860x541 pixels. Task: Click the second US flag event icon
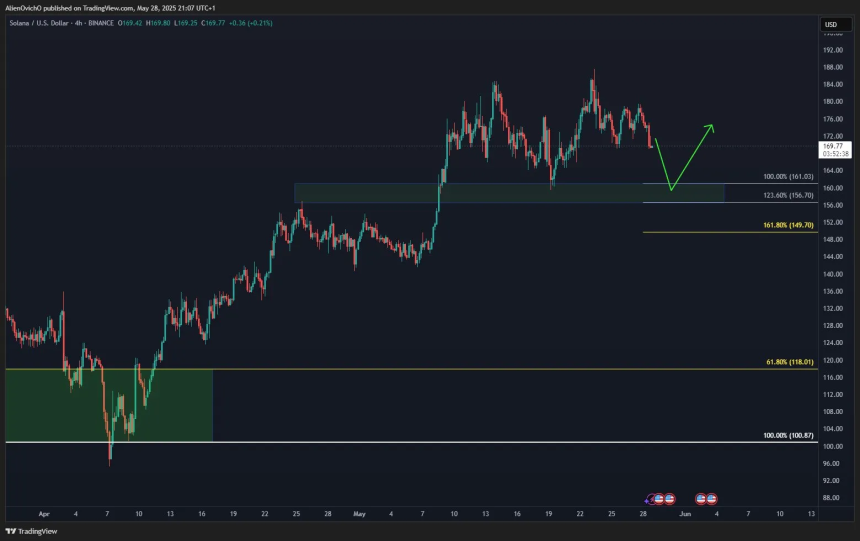669,498
